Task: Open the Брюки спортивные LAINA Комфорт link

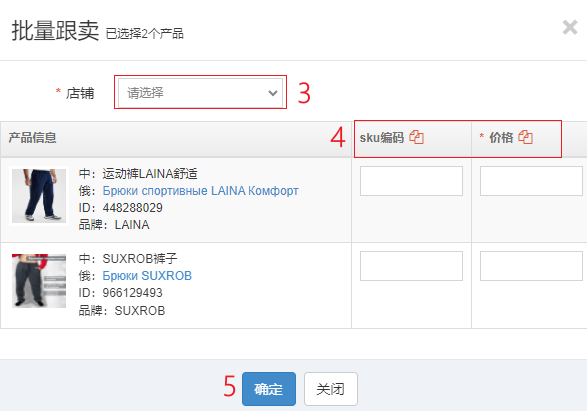Action: click(x=201, y=191)
